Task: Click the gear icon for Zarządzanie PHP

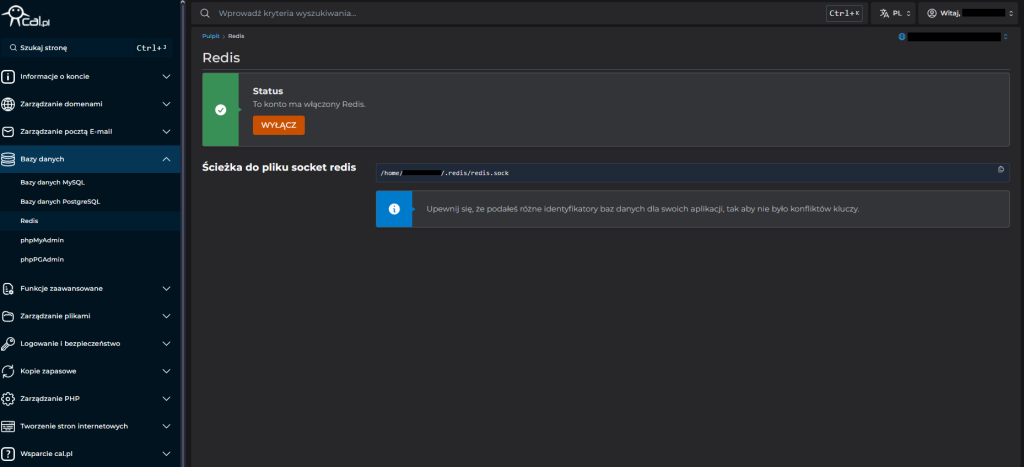Action: click(x=9, y=398)
